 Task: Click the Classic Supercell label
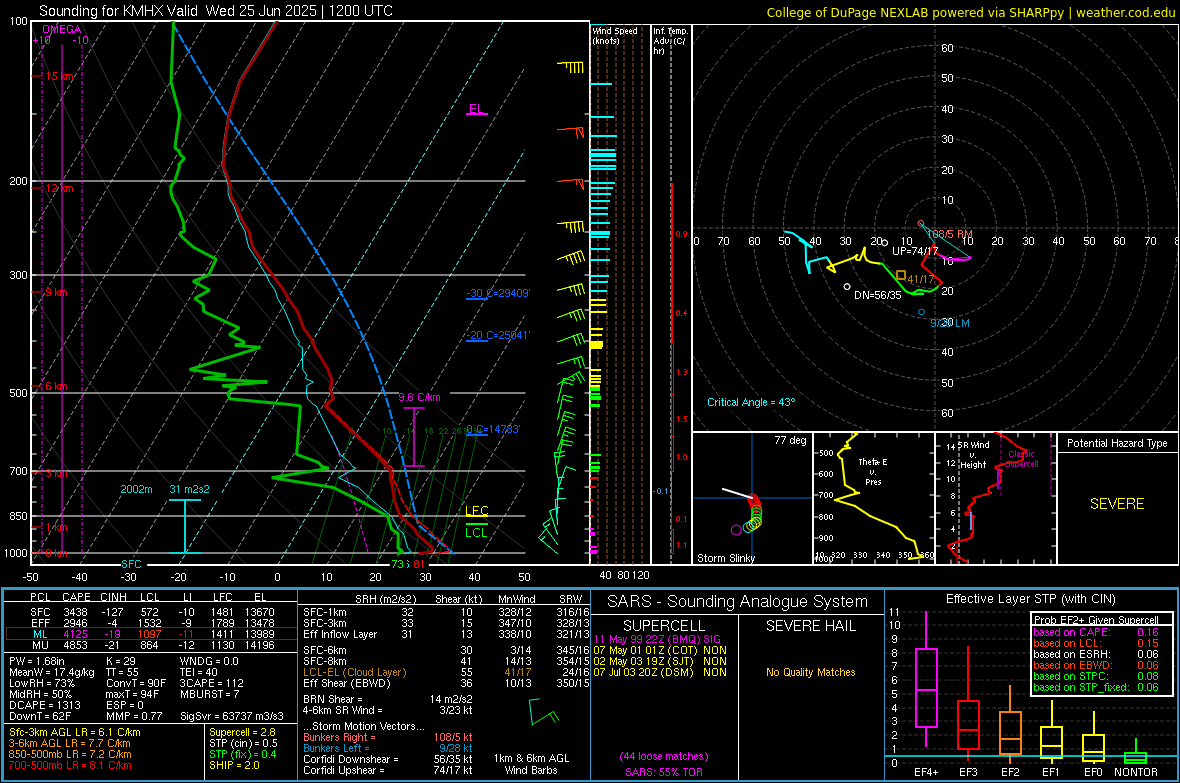click(1022, 459)
